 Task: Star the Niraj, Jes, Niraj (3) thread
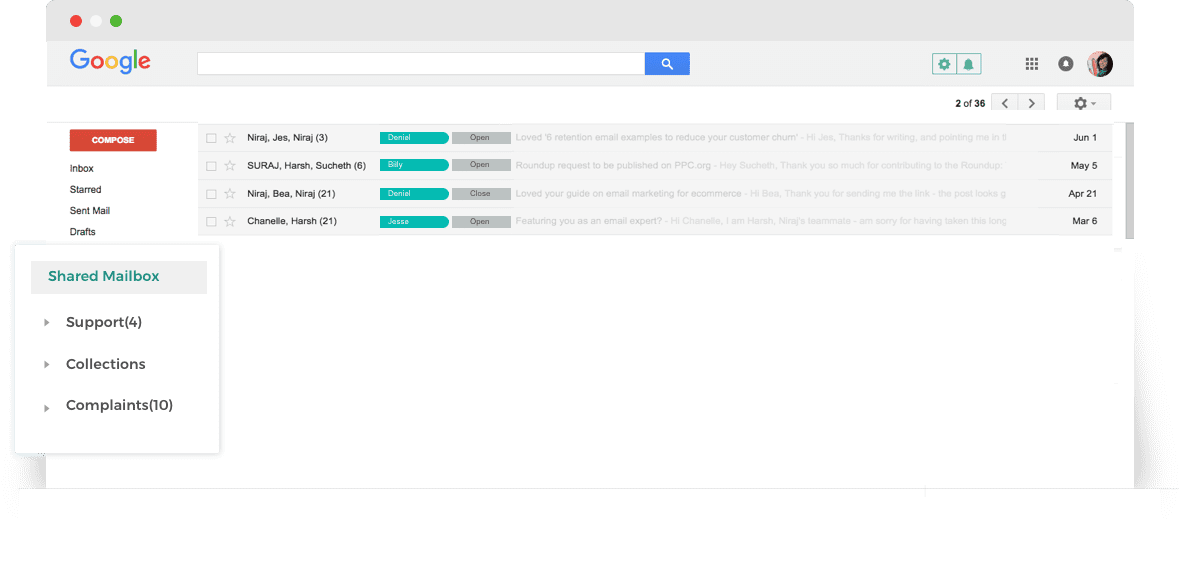(230, 138)
